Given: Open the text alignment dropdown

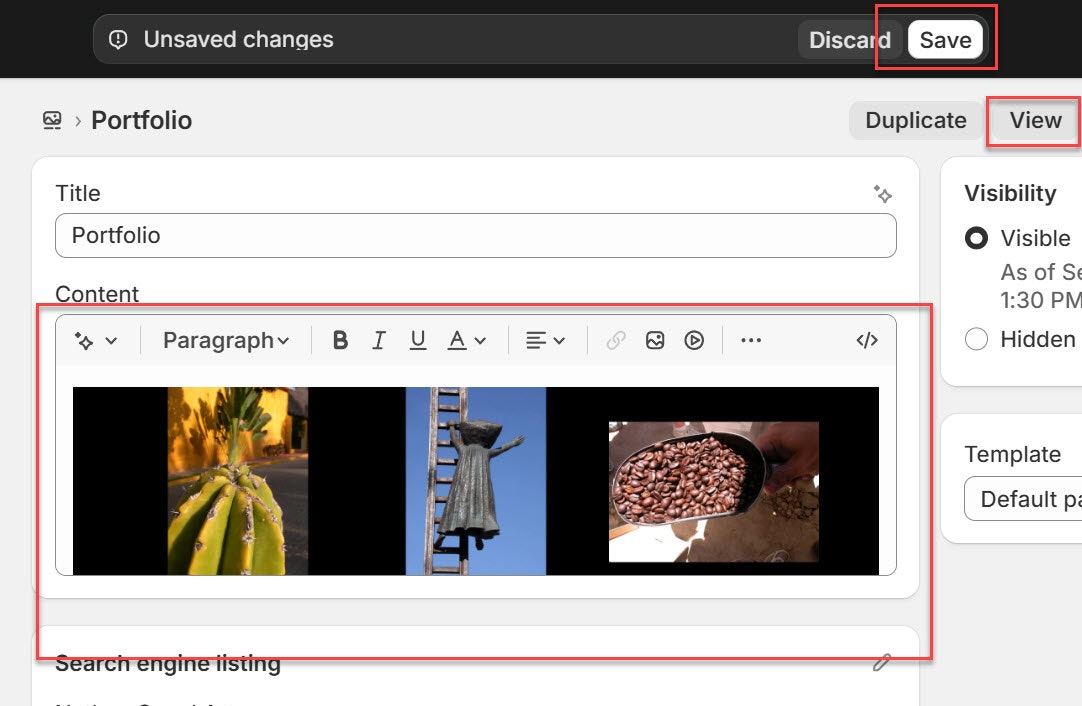Looking at the screenshot, I should click(x=546, y=339).
